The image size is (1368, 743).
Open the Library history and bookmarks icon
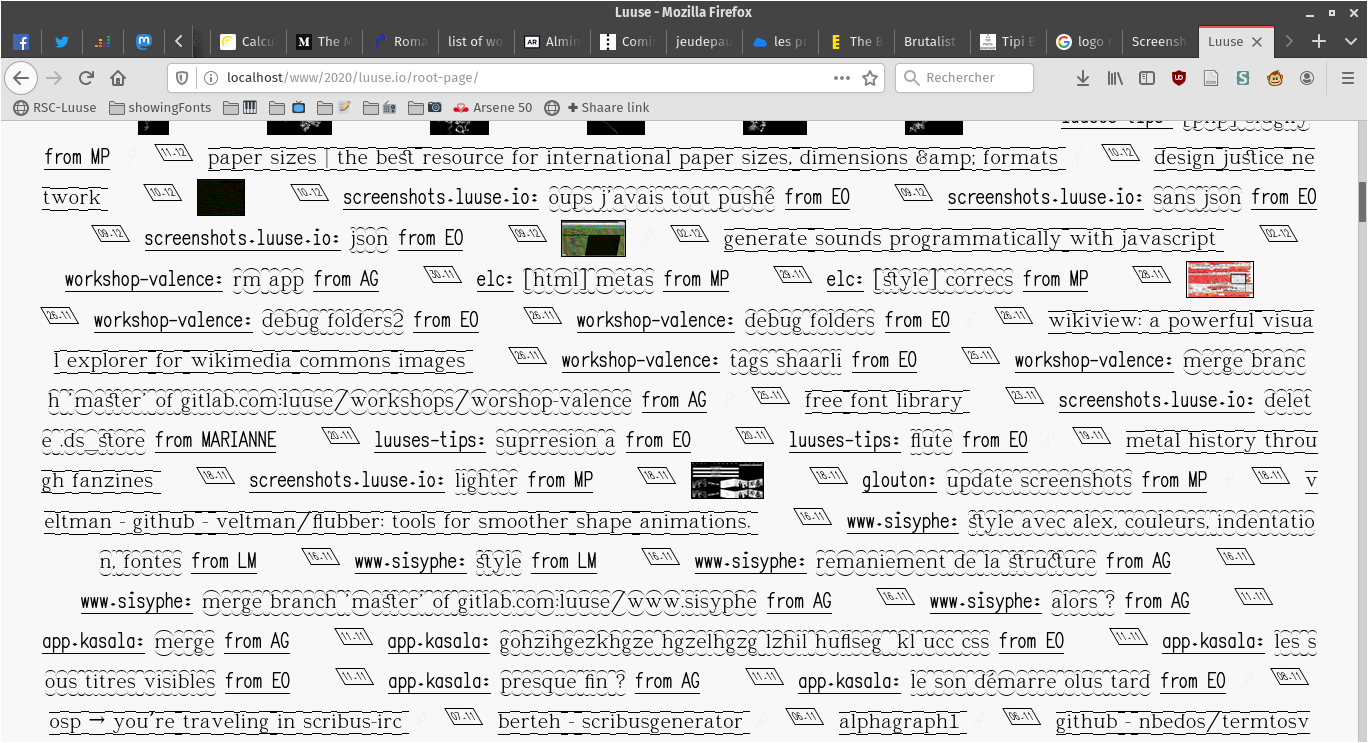click(1115, 78)
